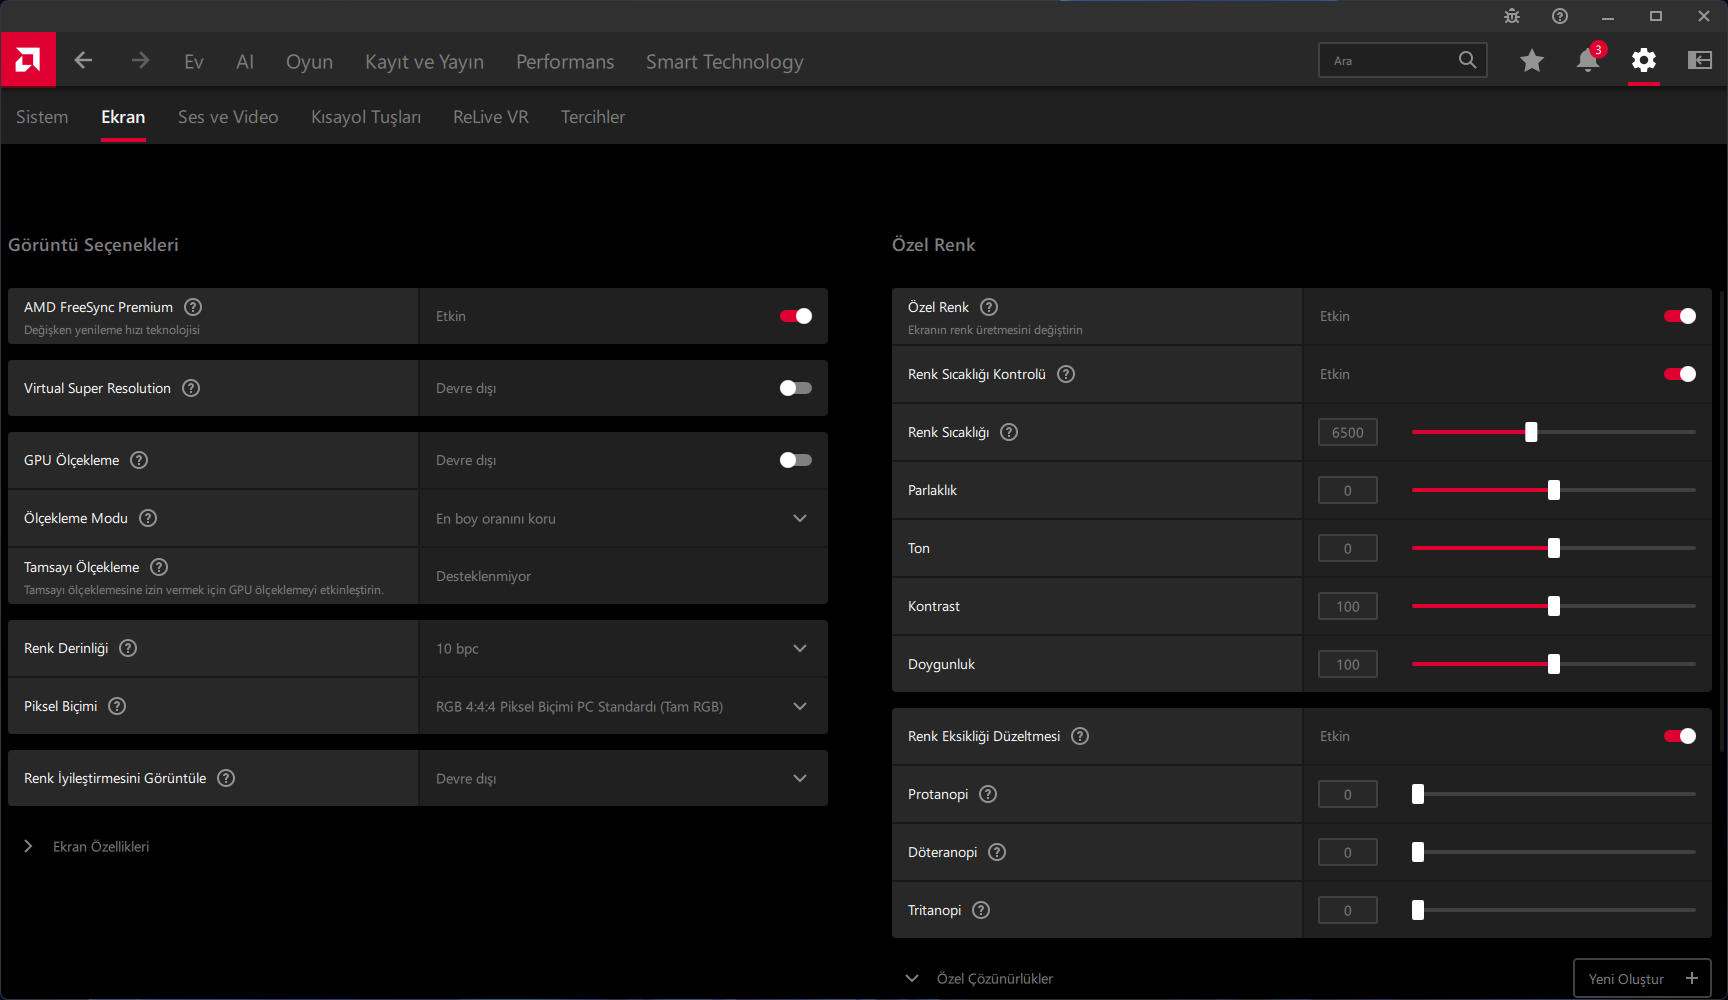The image size is (1728, 1000).
Task: Switch to Ses ve Video subtab
Action: (228, 117)
